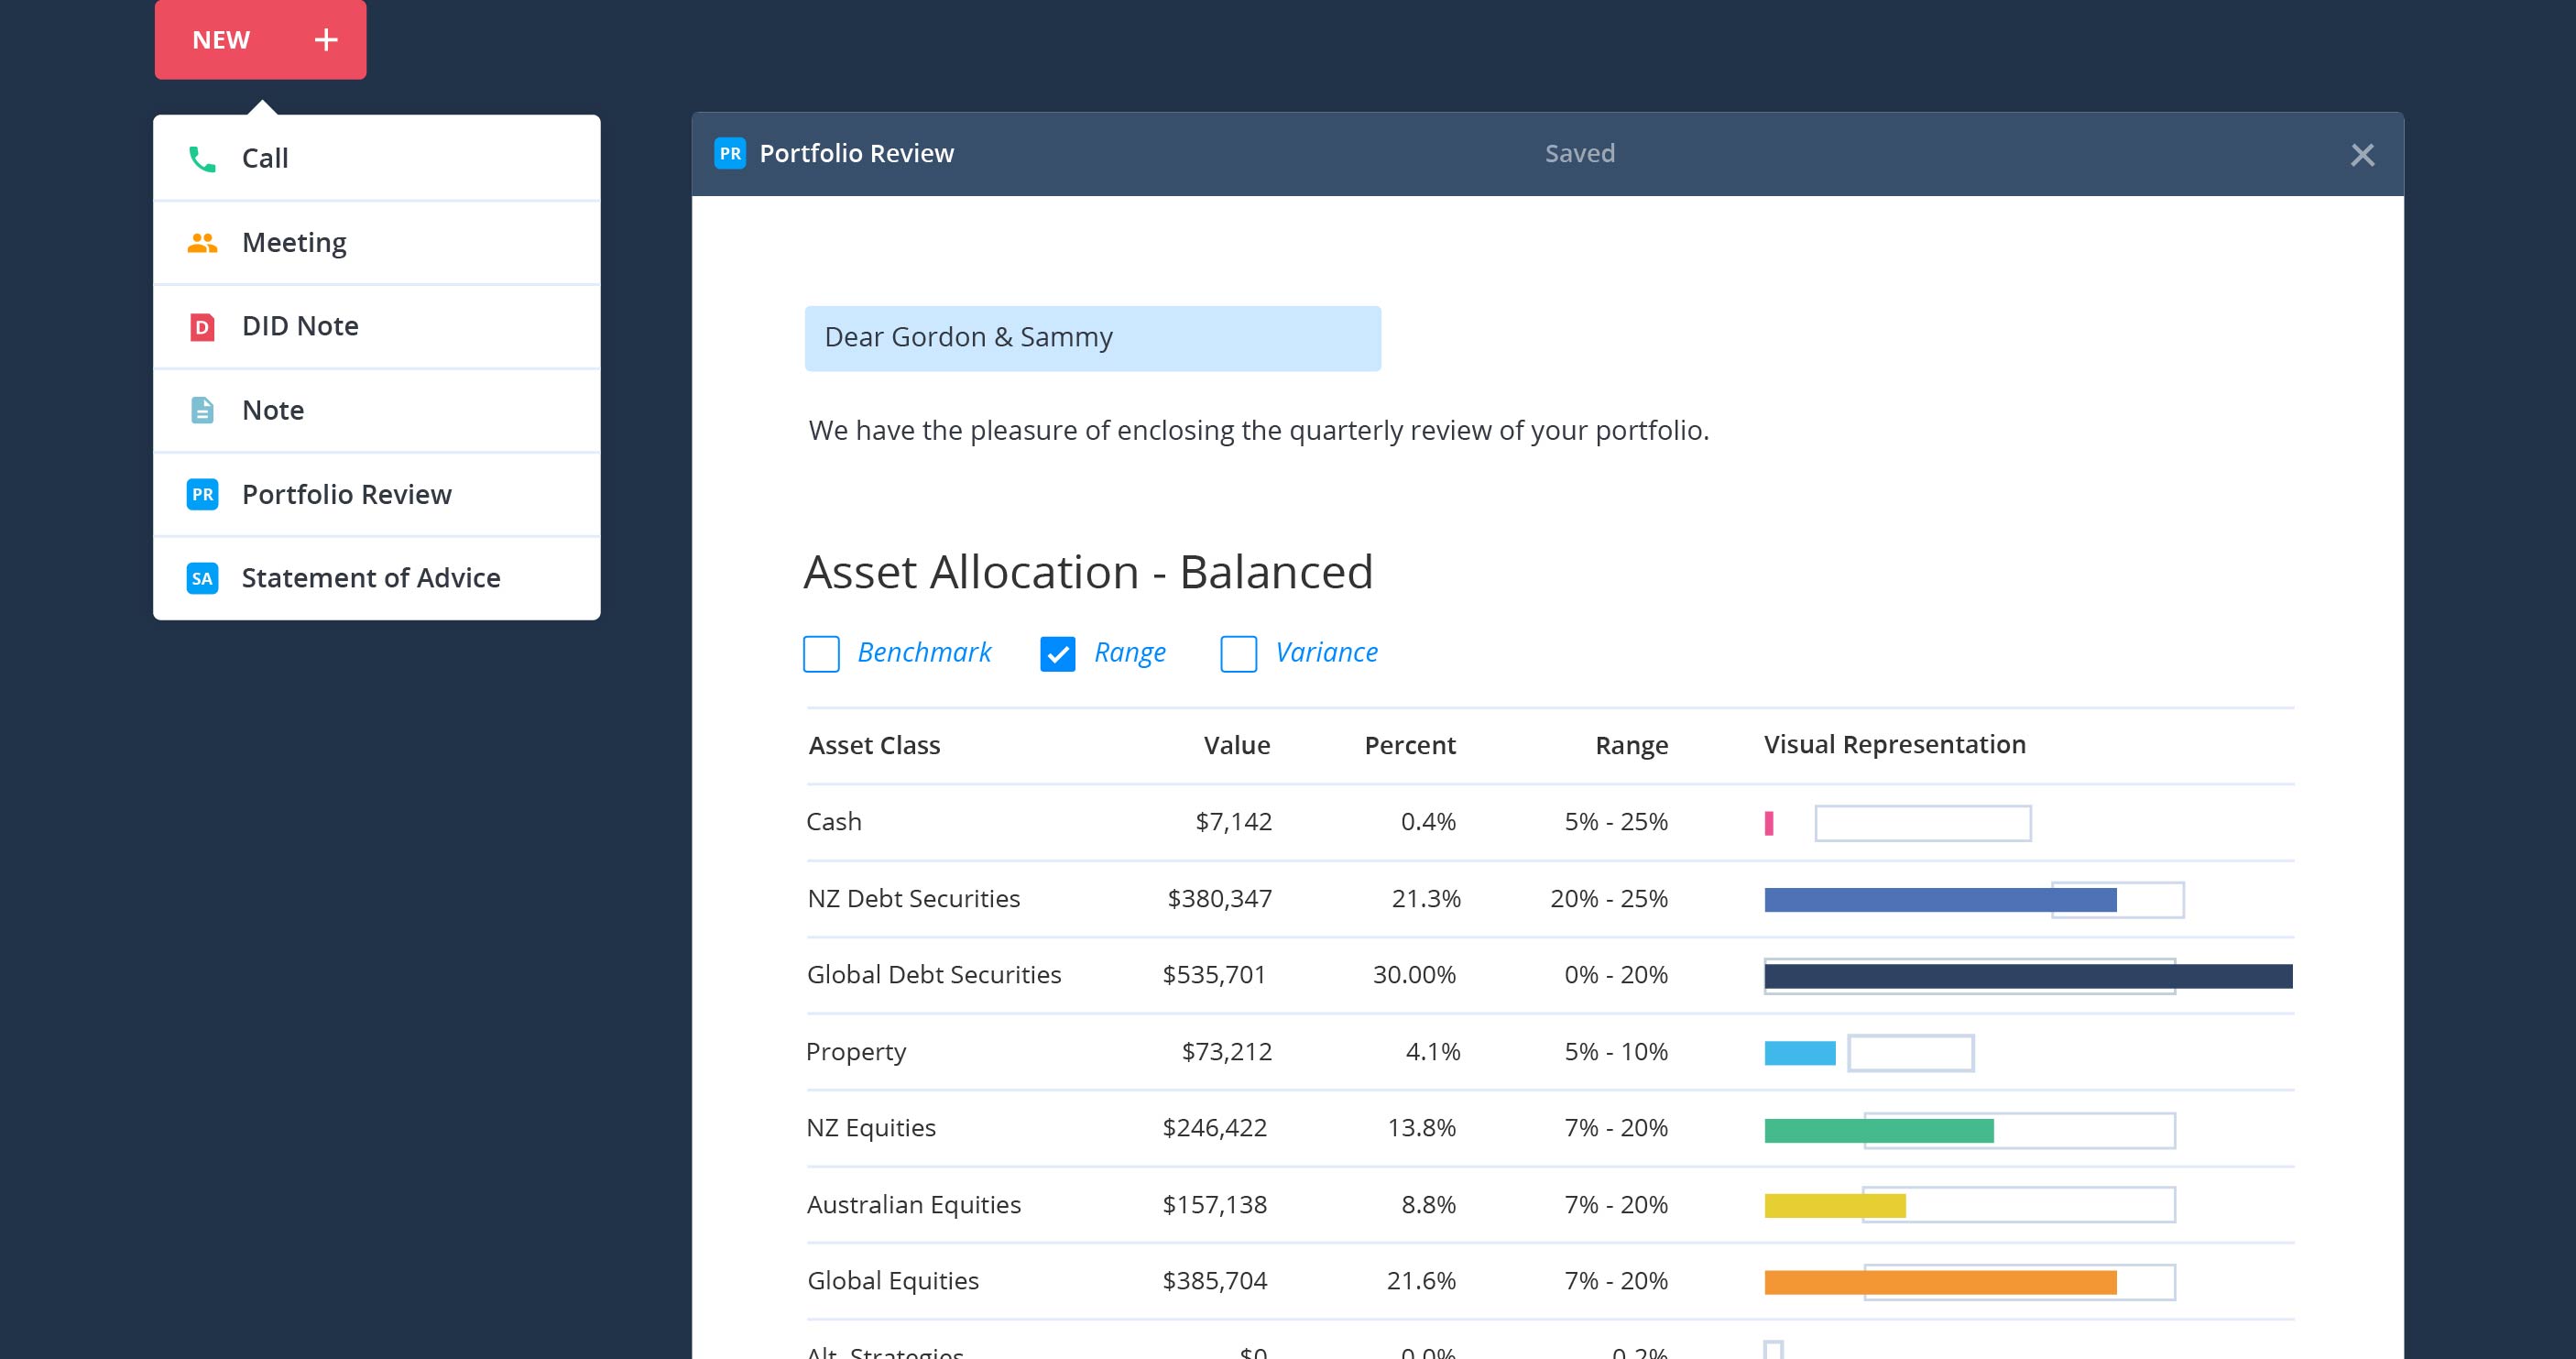Select Statement of Advice menu entry
This screenshot has height=1359, width=2576.
(377, 578)
